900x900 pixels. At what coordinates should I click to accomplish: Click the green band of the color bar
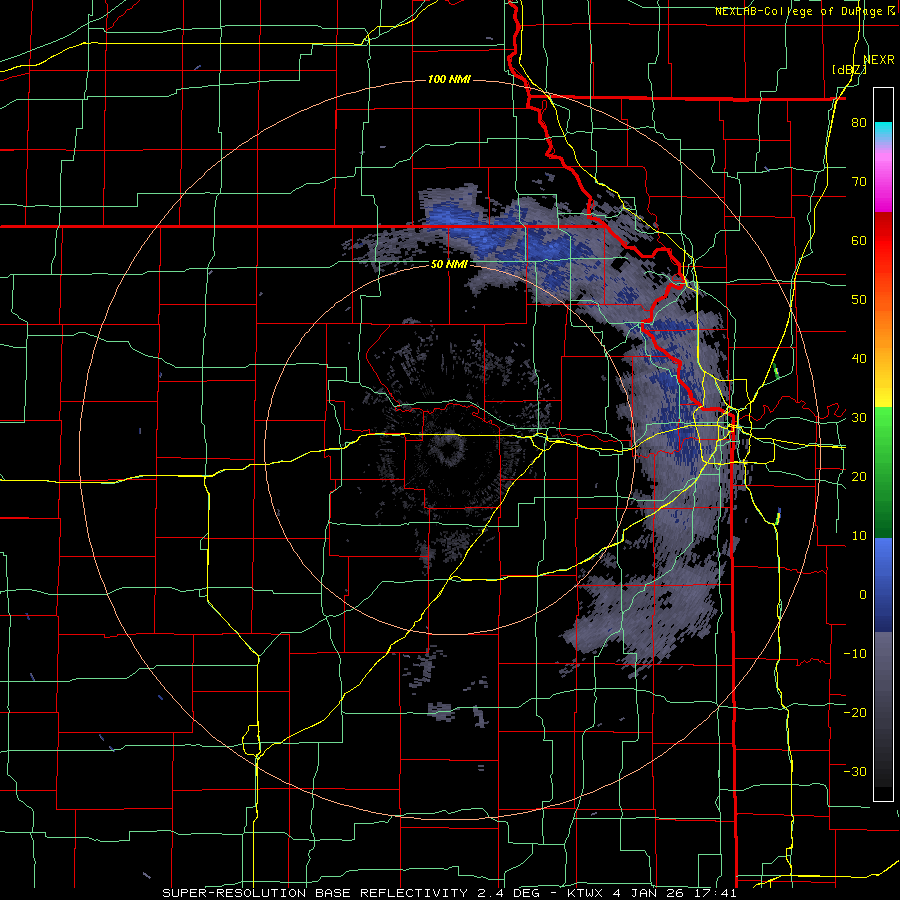click(883, 472)
